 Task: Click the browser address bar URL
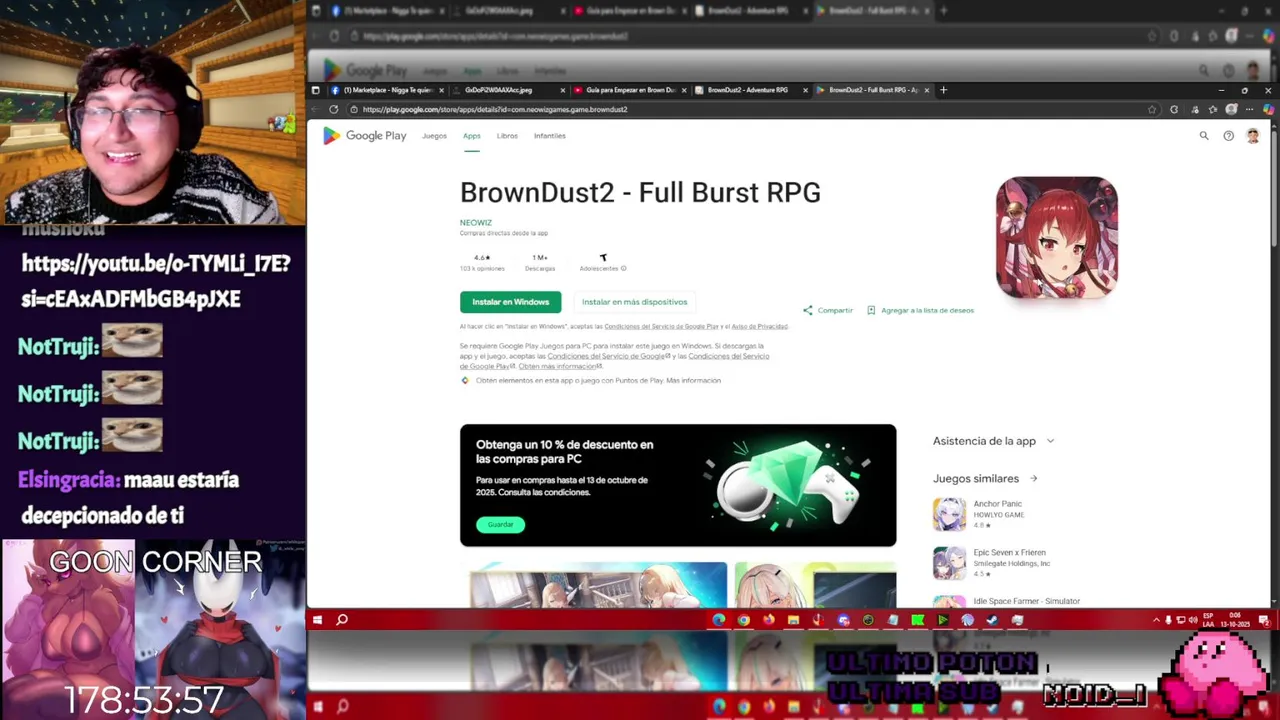(x=495, y=109)
